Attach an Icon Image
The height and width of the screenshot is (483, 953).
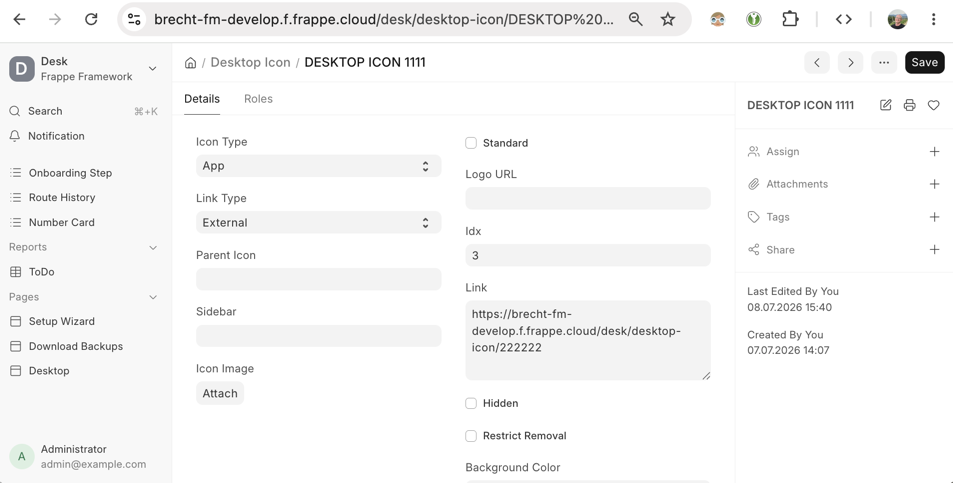tap(220, 393)
